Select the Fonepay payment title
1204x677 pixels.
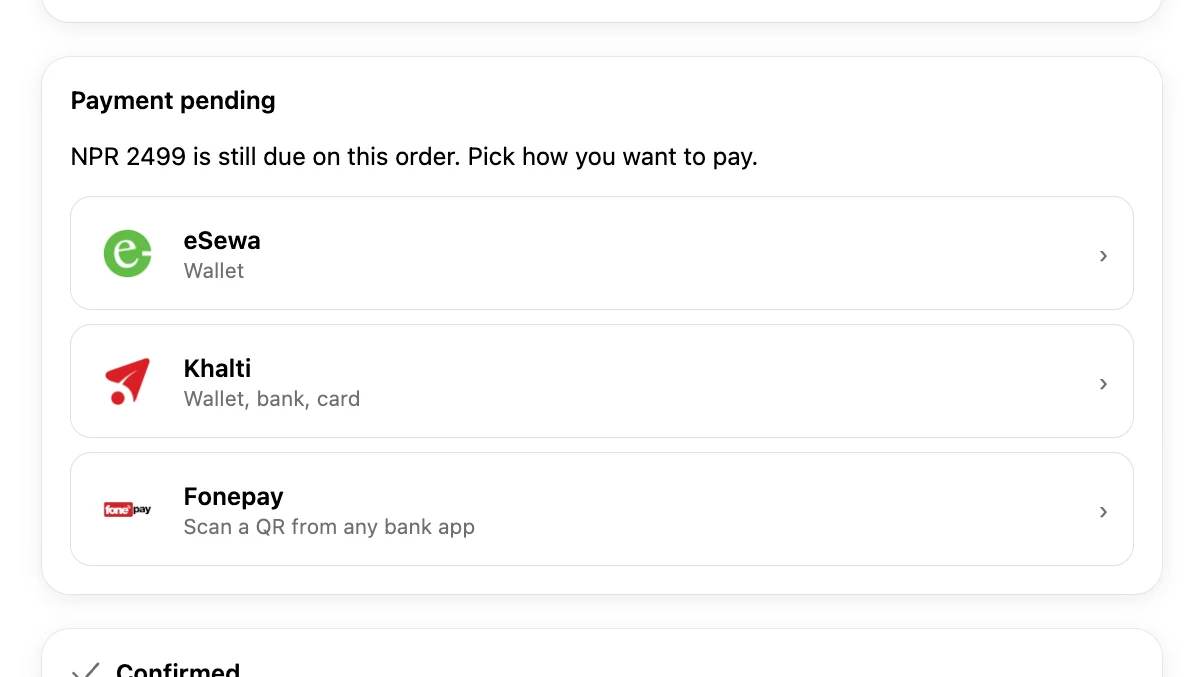pos(234,497)
